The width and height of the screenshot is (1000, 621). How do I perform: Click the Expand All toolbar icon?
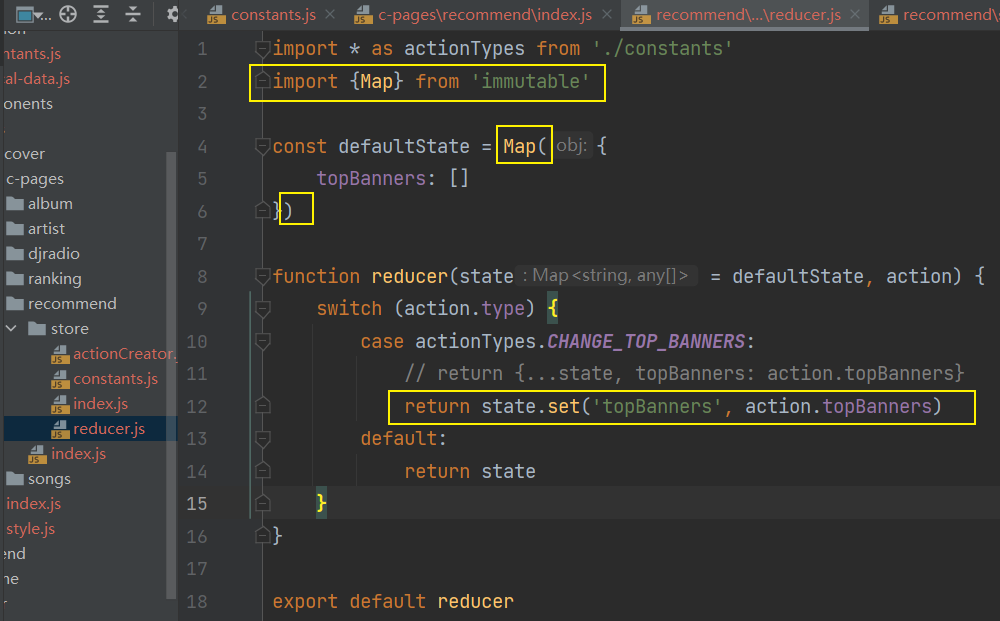point(101,14)
